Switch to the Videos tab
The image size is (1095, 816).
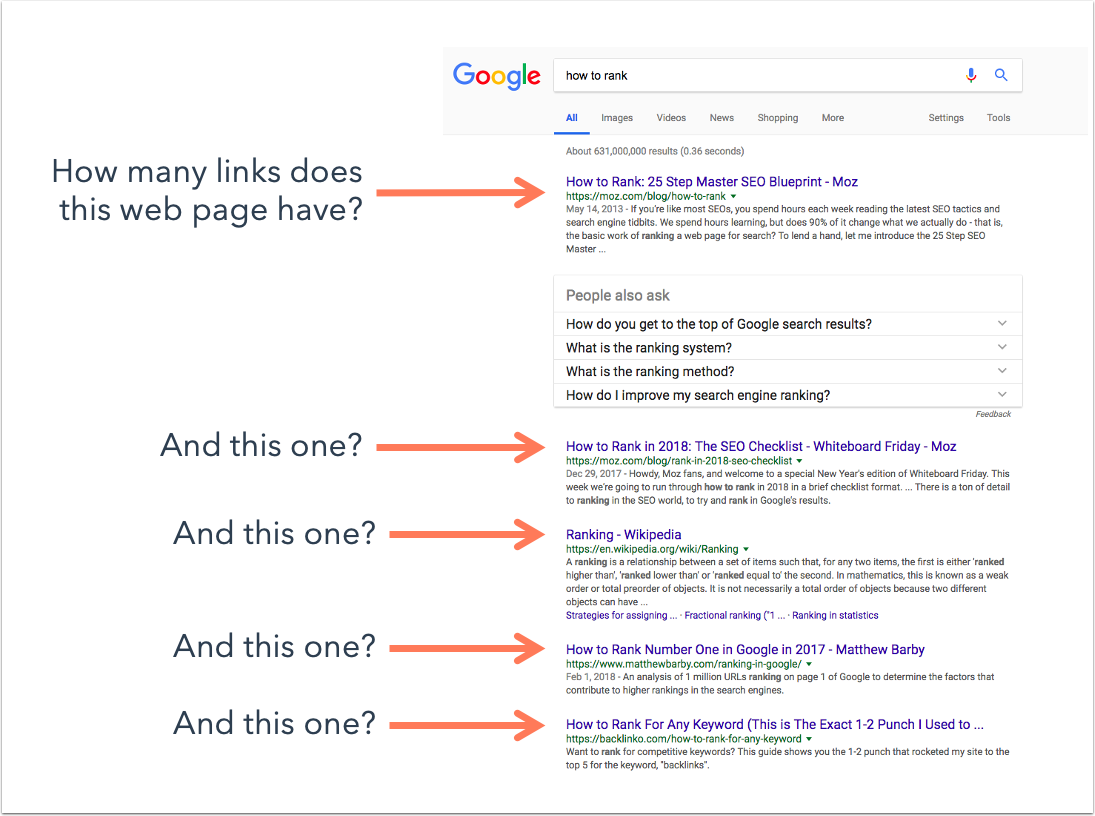coord(671,118)
